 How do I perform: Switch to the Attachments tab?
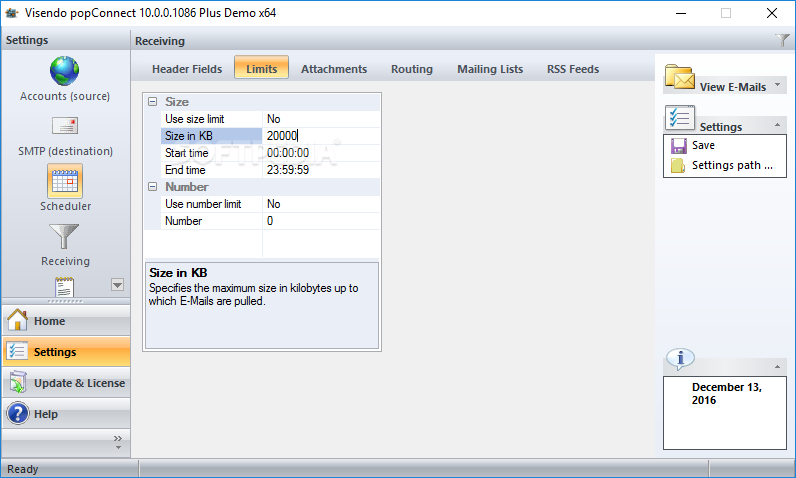point(334,69)
